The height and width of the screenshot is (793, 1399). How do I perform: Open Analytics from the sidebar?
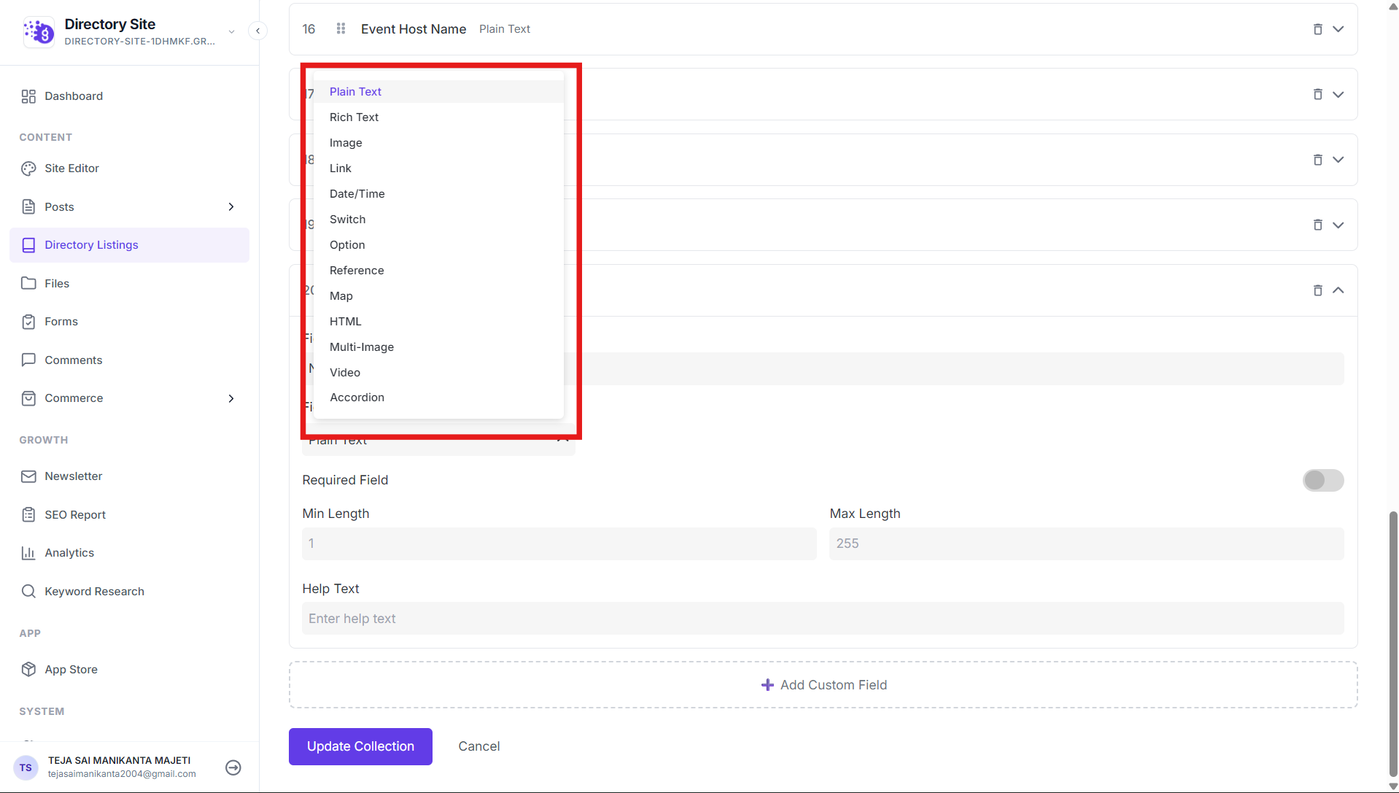(69, 553)
